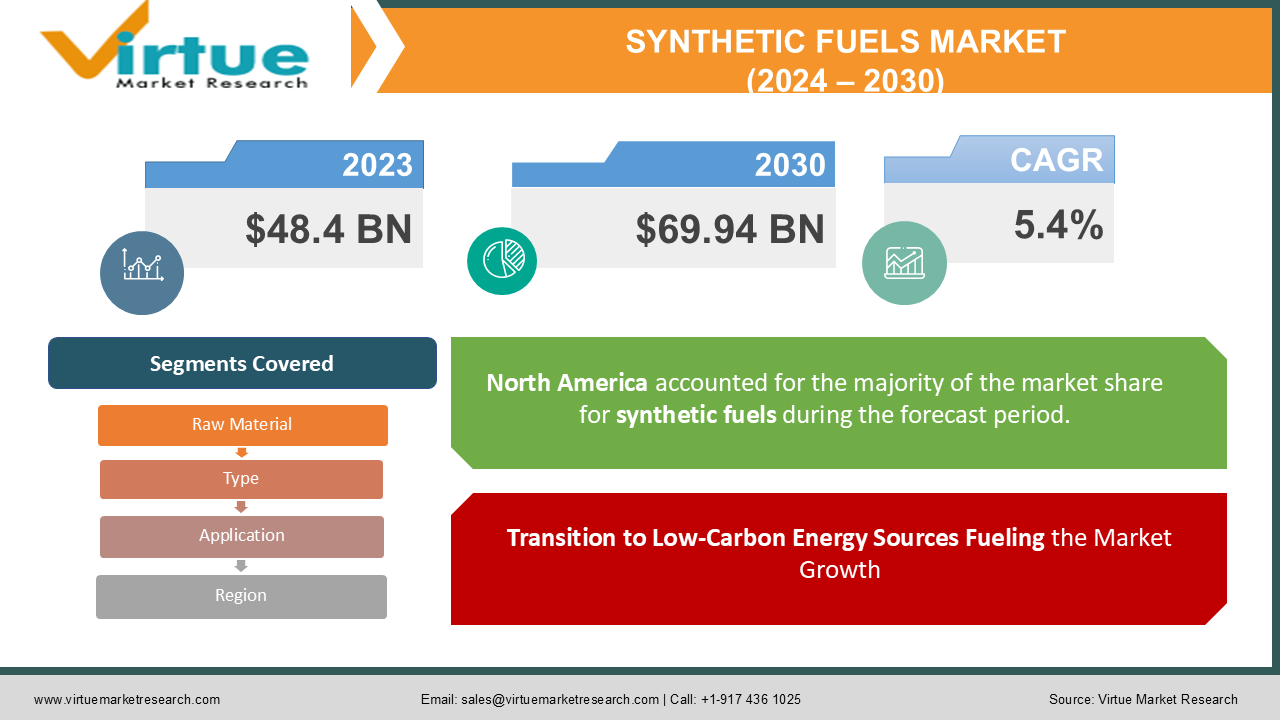Click the orange arrow next to the title

click(375, 45)
